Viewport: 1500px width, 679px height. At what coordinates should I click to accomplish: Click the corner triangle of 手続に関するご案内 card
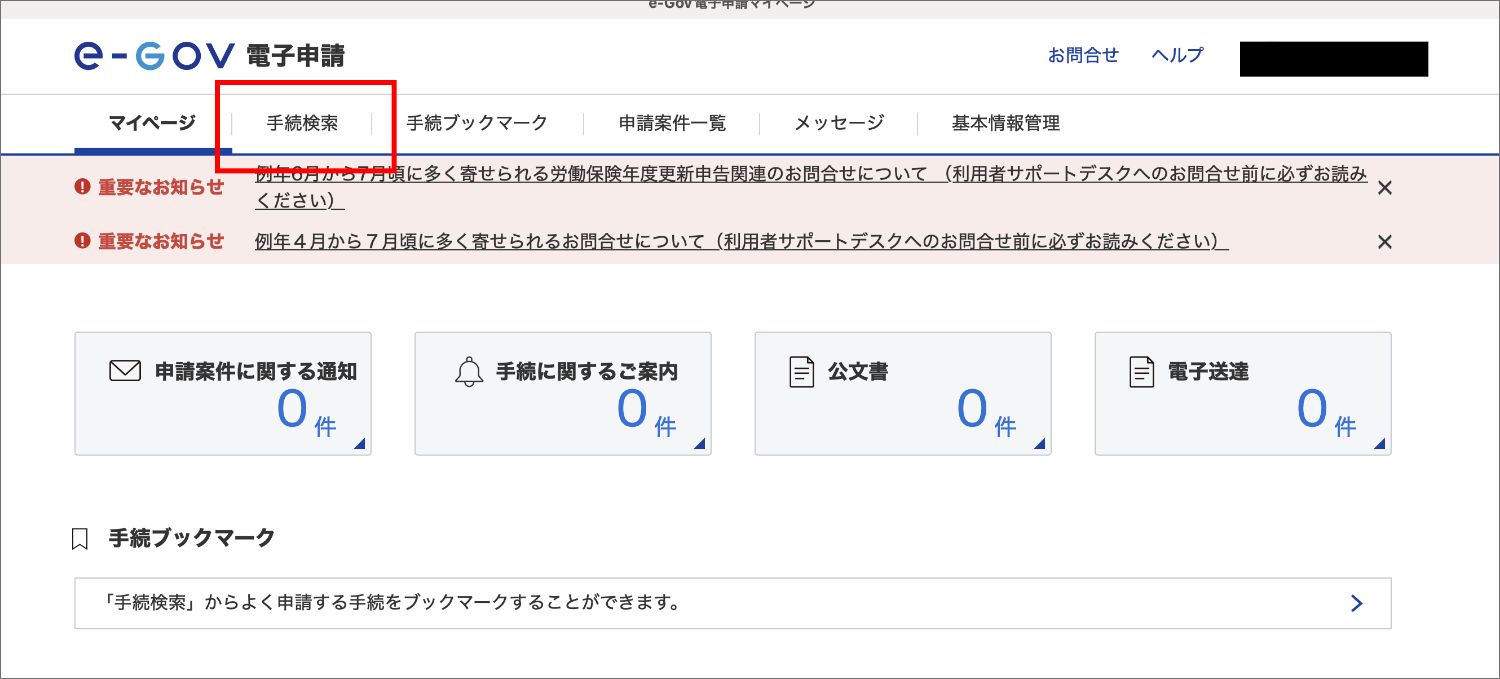(x=700, y=444)
